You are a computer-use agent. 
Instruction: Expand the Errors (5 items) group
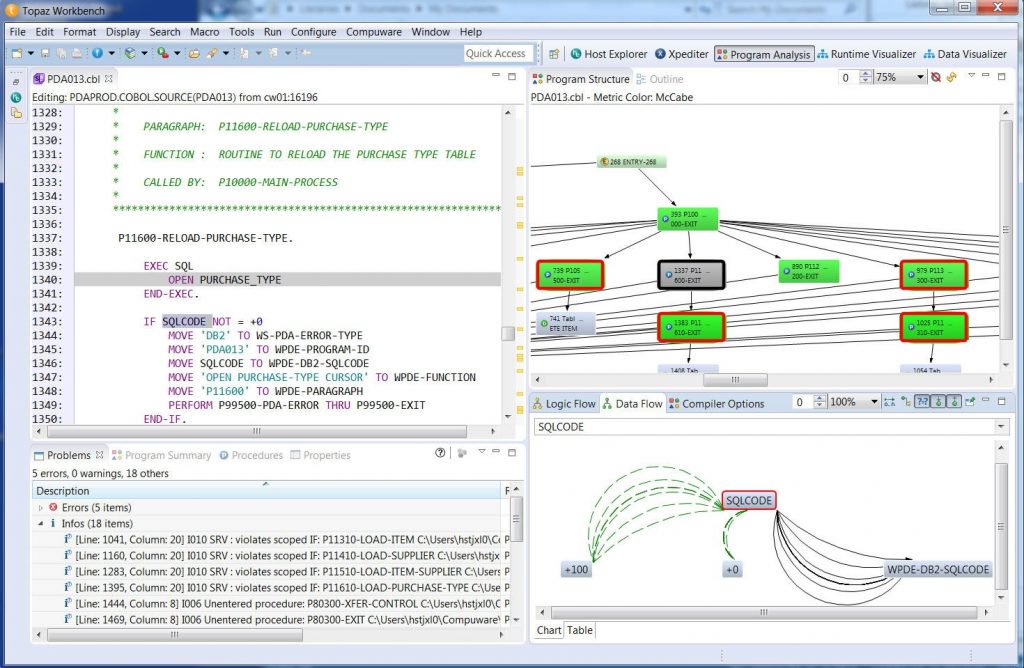(41, 508)
